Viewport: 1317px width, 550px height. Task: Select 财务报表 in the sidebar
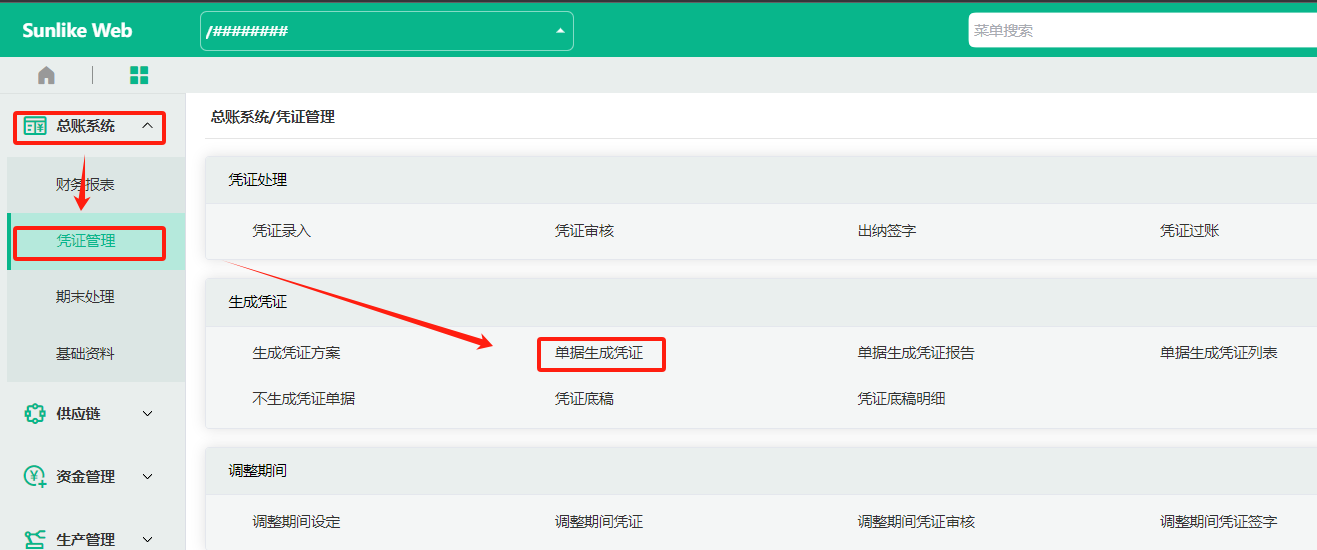(x=96, y=185)
